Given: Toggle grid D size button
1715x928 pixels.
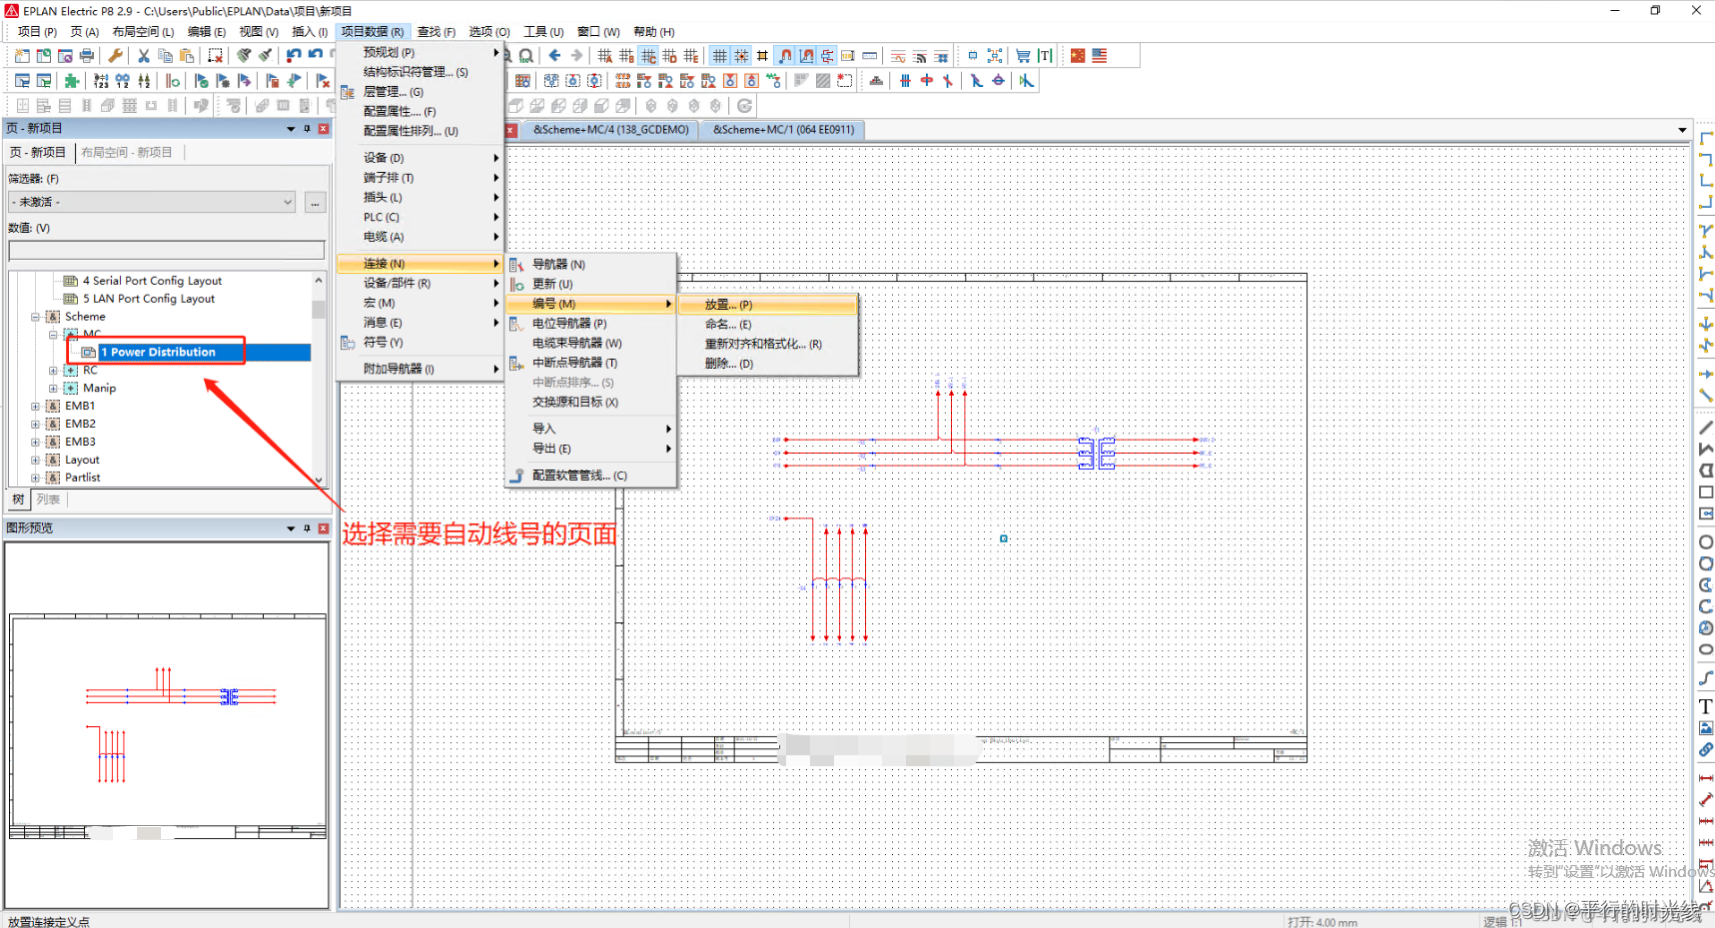Looking at the screenshot, I should pyautogui.click(x=670, y=56).
